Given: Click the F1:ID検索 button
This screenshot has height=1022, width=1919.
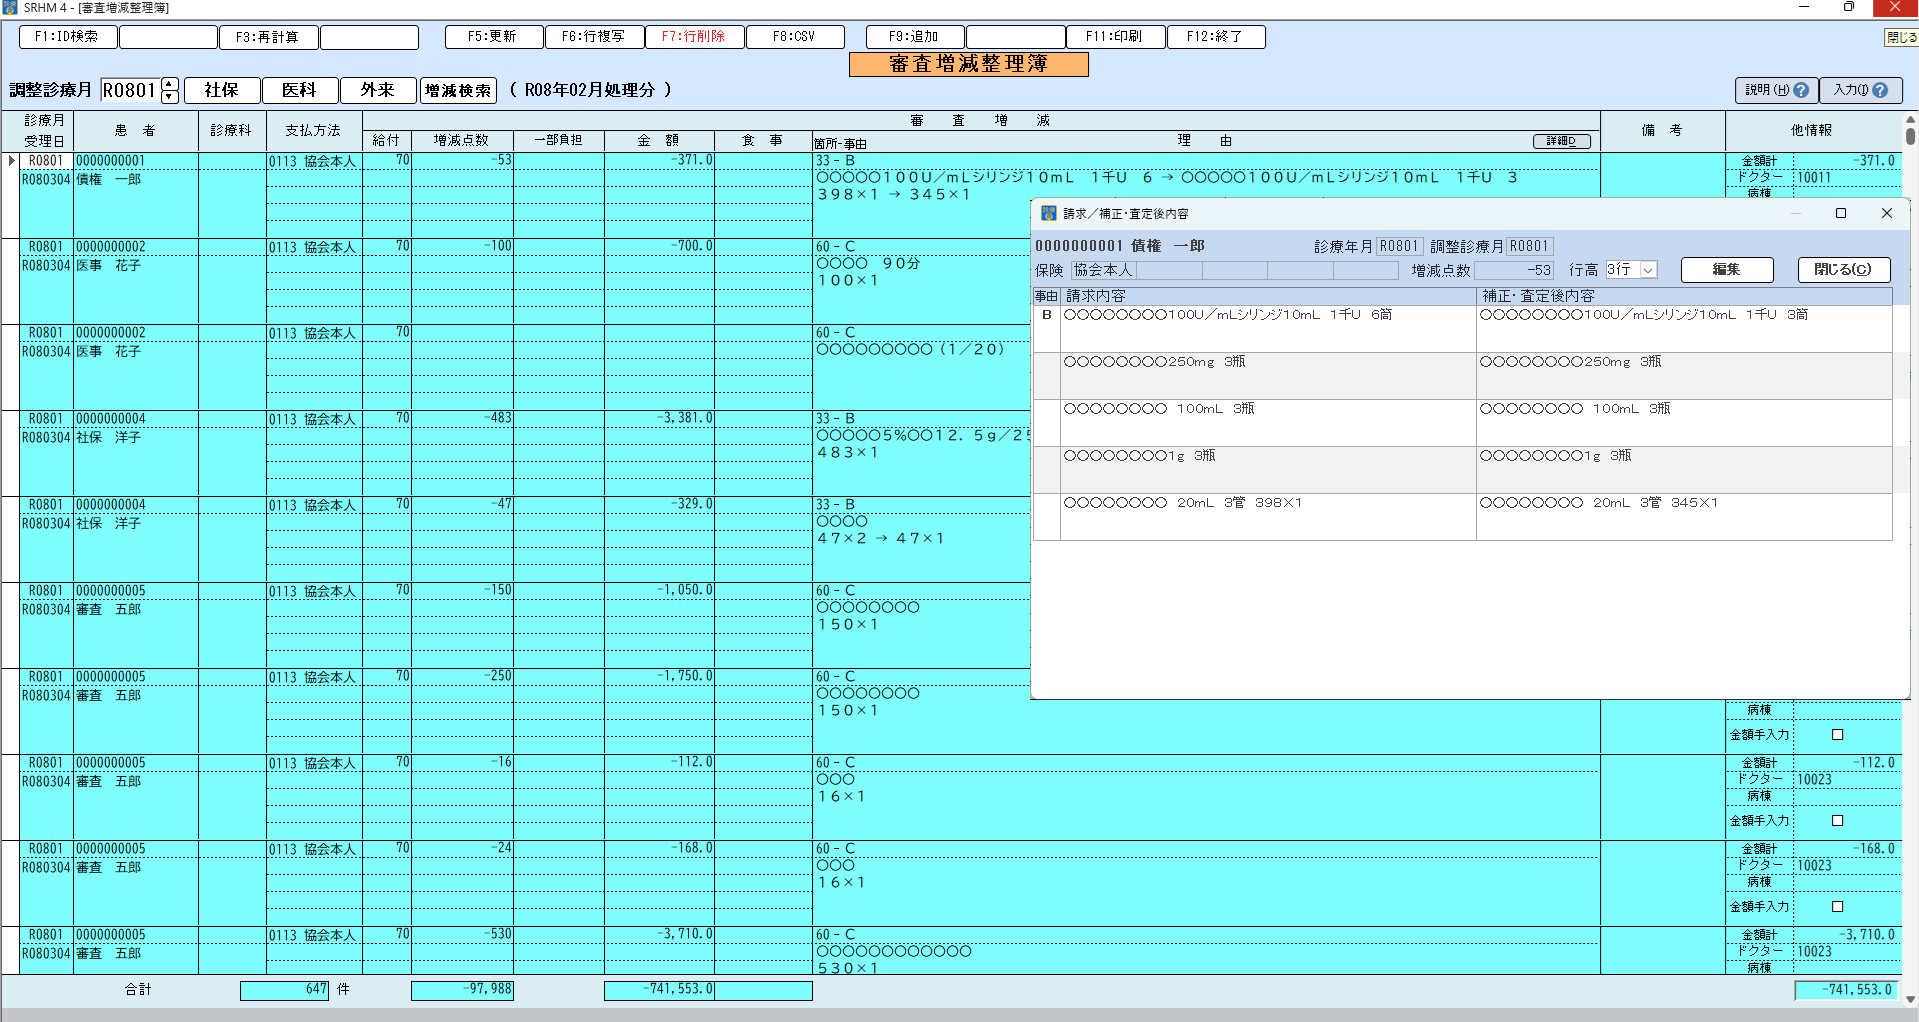Looking at the screenshot, I should (x=68, y=37).
